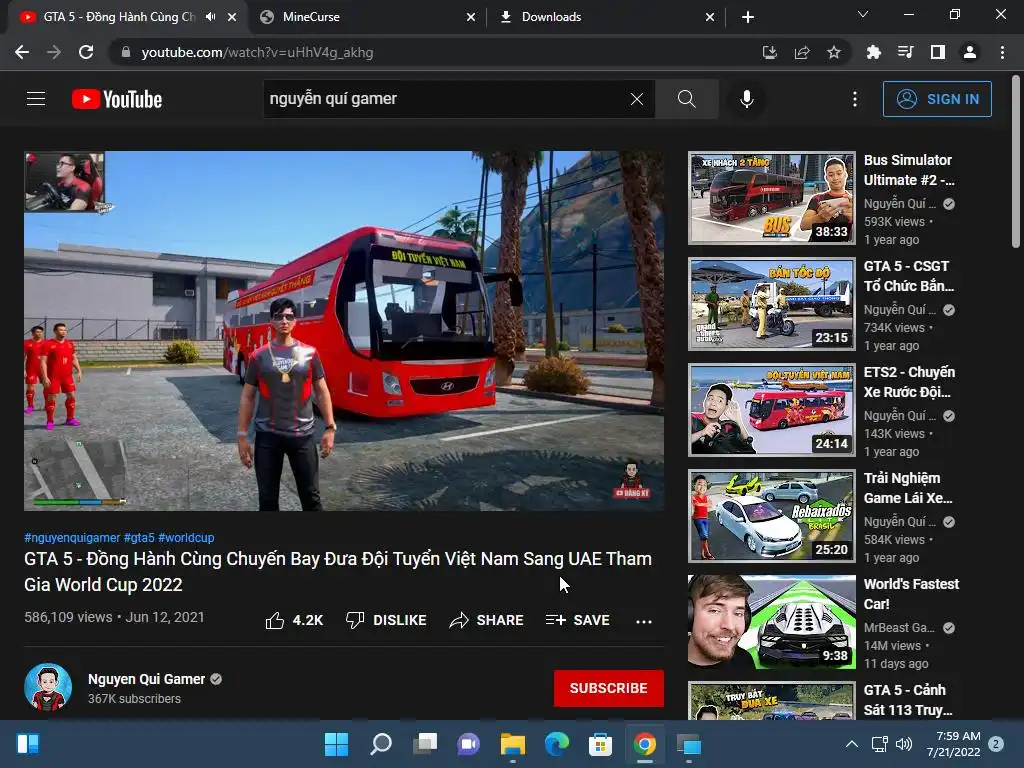The width and height of the screenshot is (1024, 768).
Task: Clear the search box text with X
Action: [x=637, y=99]
